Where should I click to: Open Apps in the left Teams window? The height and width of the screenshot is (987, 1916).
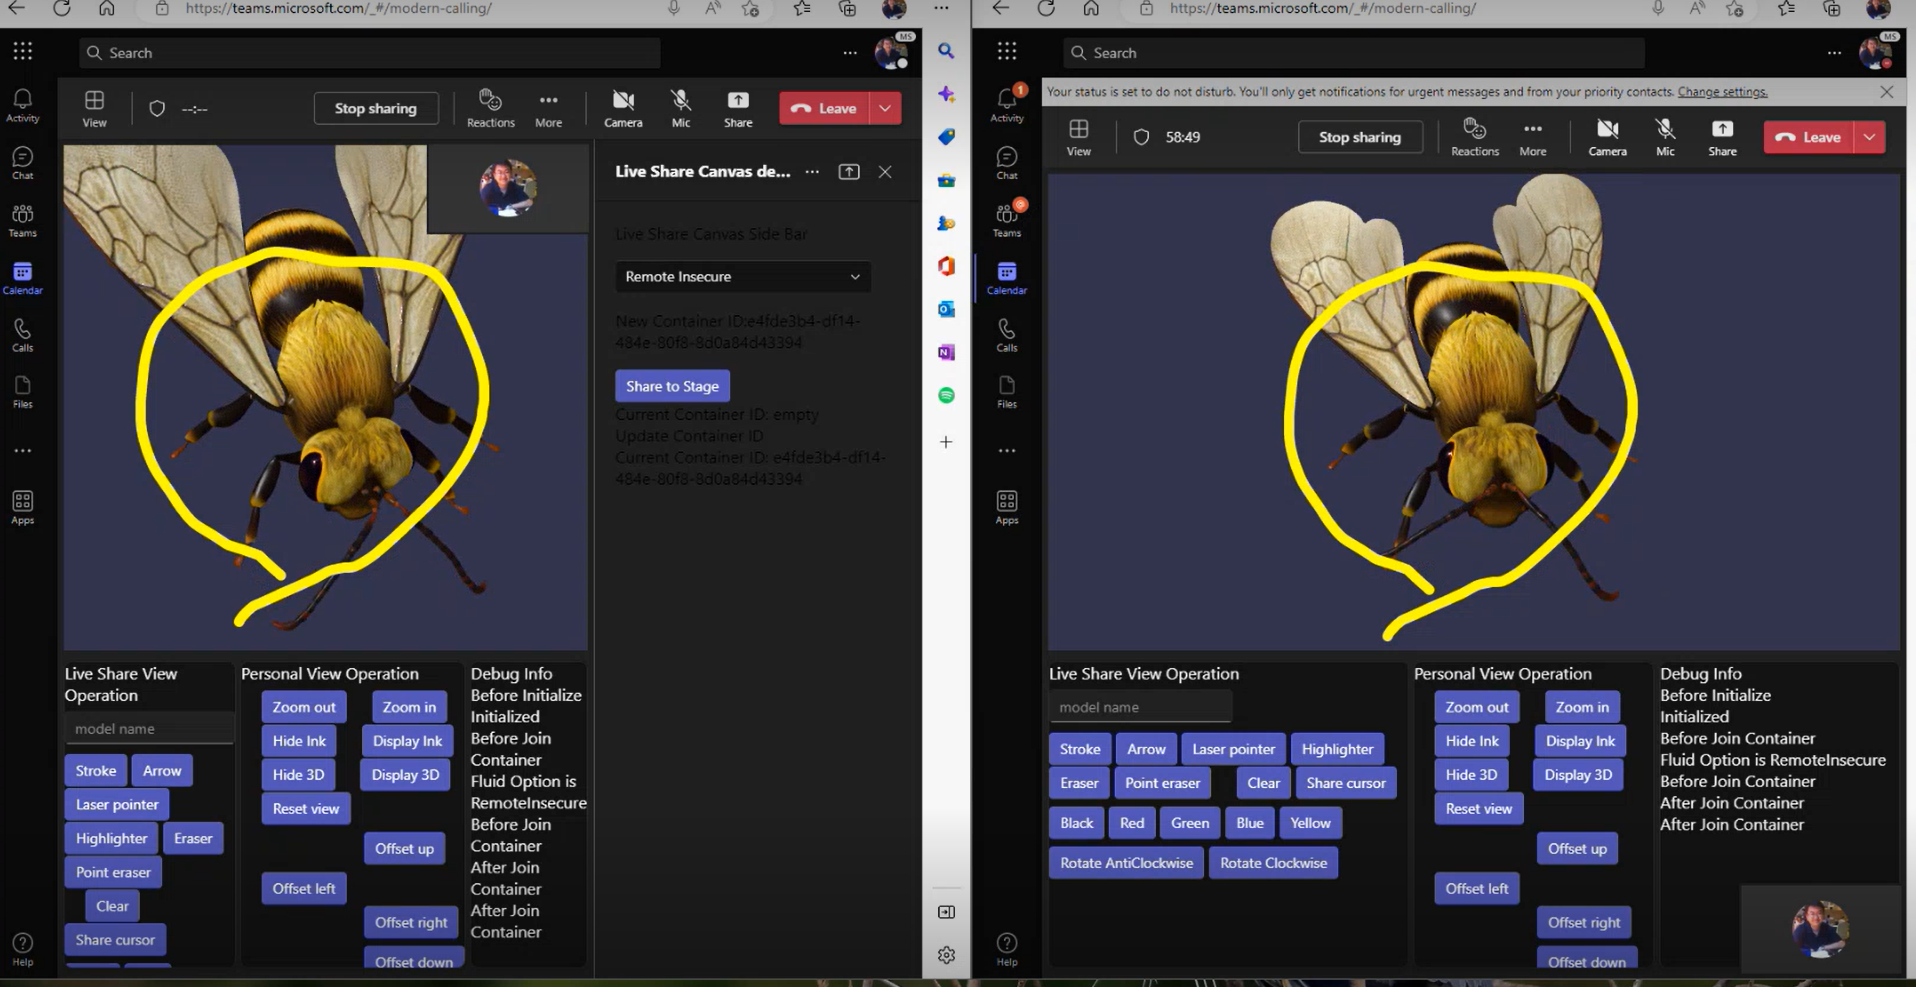point(22,507)
